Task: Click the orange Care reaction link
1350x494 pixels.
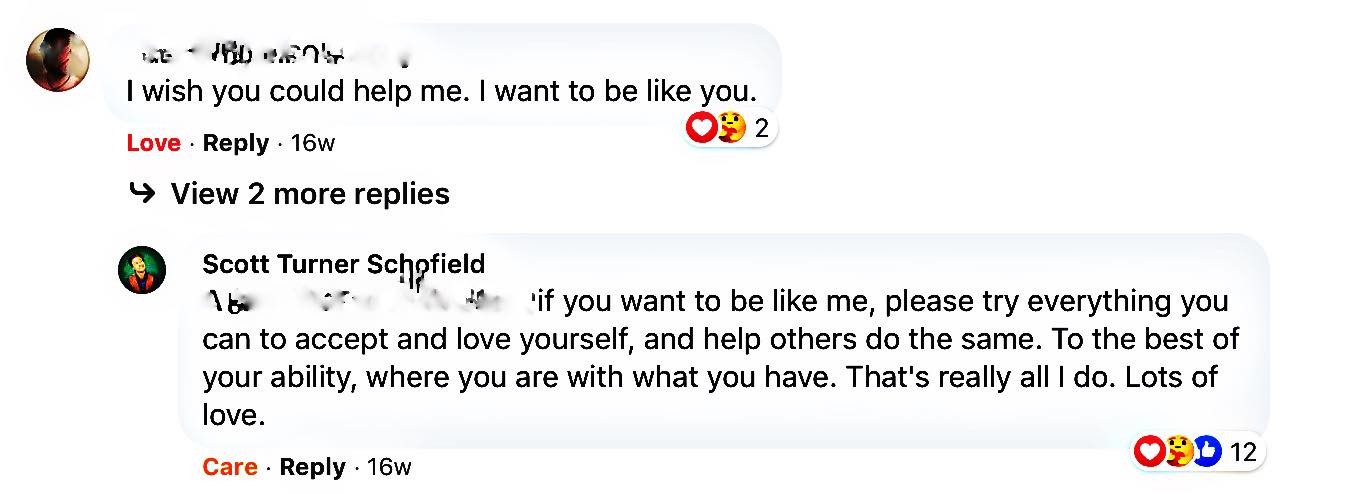Action: [230, 467]
